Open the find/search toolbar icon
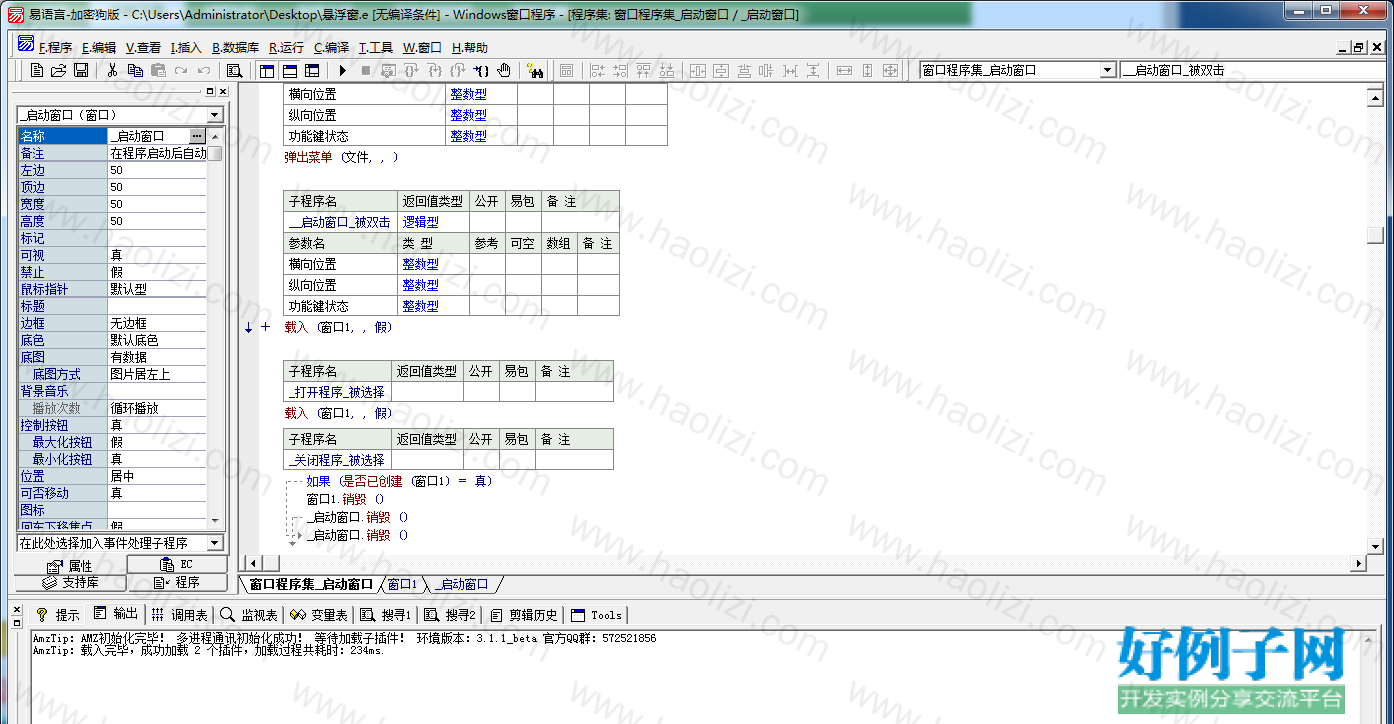This screenshot has height=724, width=1394. (235, 70)
